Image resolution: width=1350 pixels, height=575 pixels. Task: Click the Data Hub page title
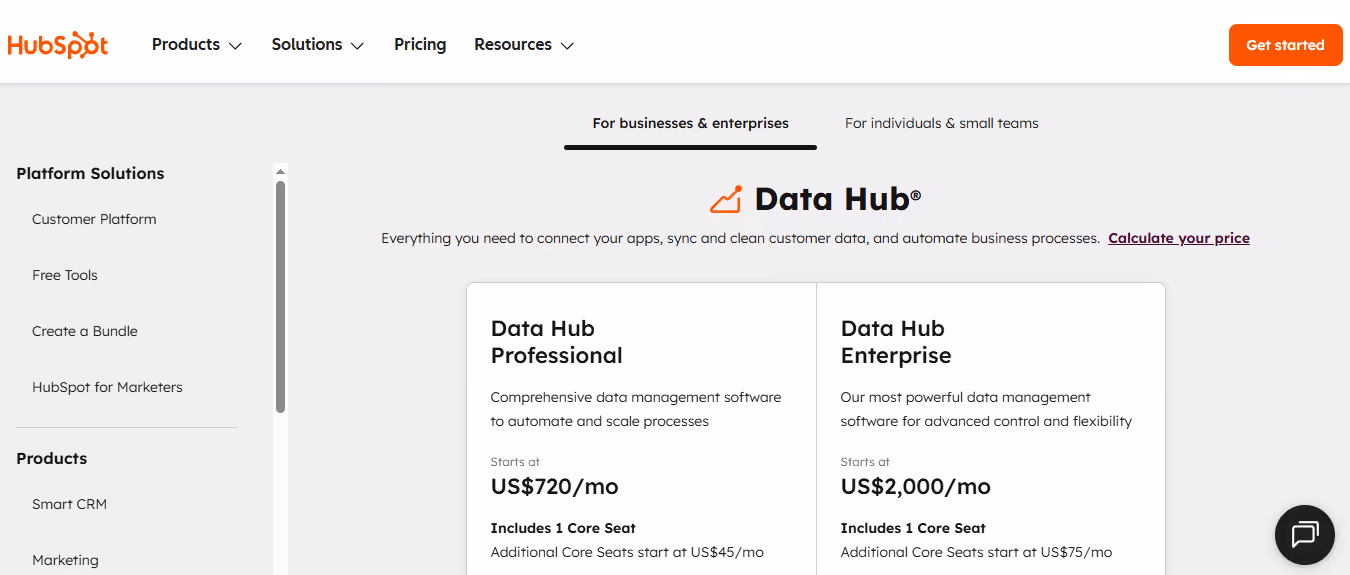(837, 199)
